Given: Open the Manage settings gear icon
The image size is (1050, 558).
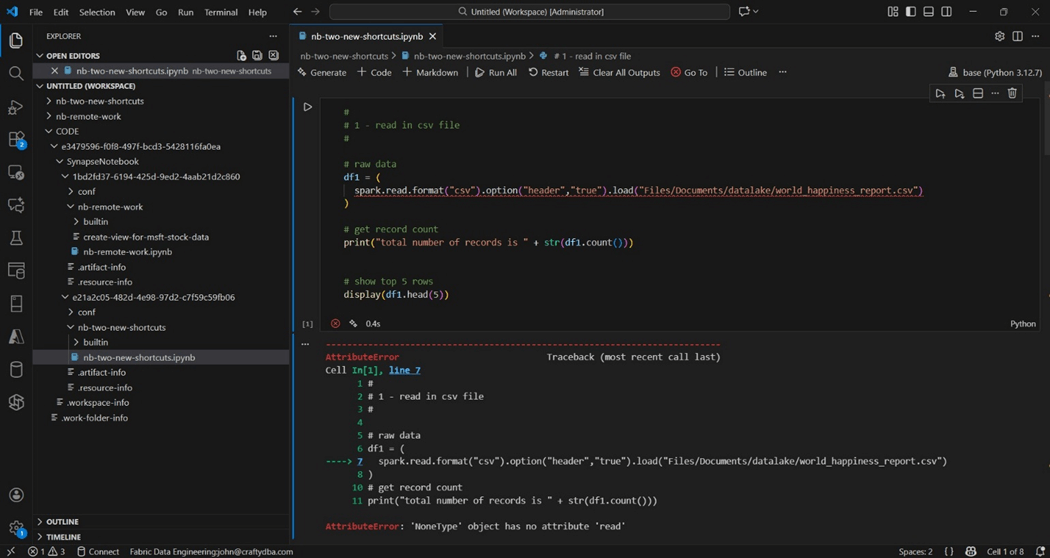Looking at the screenshot, I should pos(16,528).
